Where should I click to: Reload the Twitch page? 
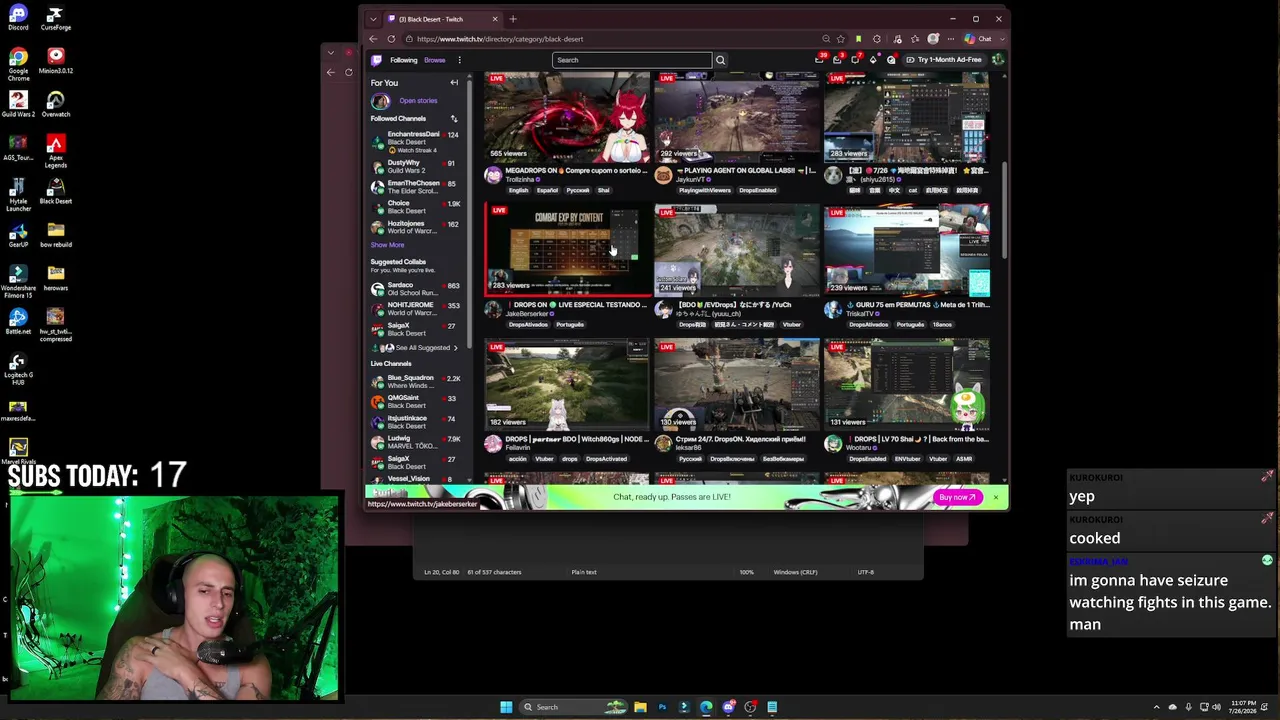click(x=391, y=39)
